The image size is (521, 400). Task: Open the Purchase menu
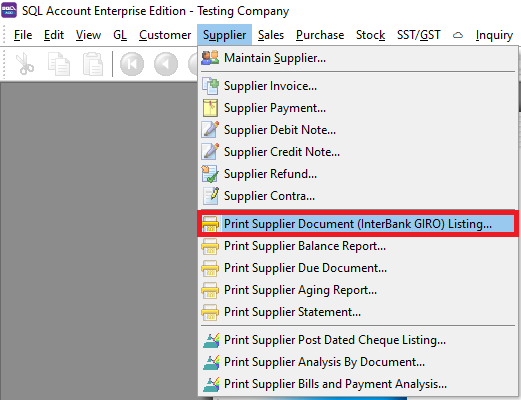pyautogui.click(x=320, y=35)
